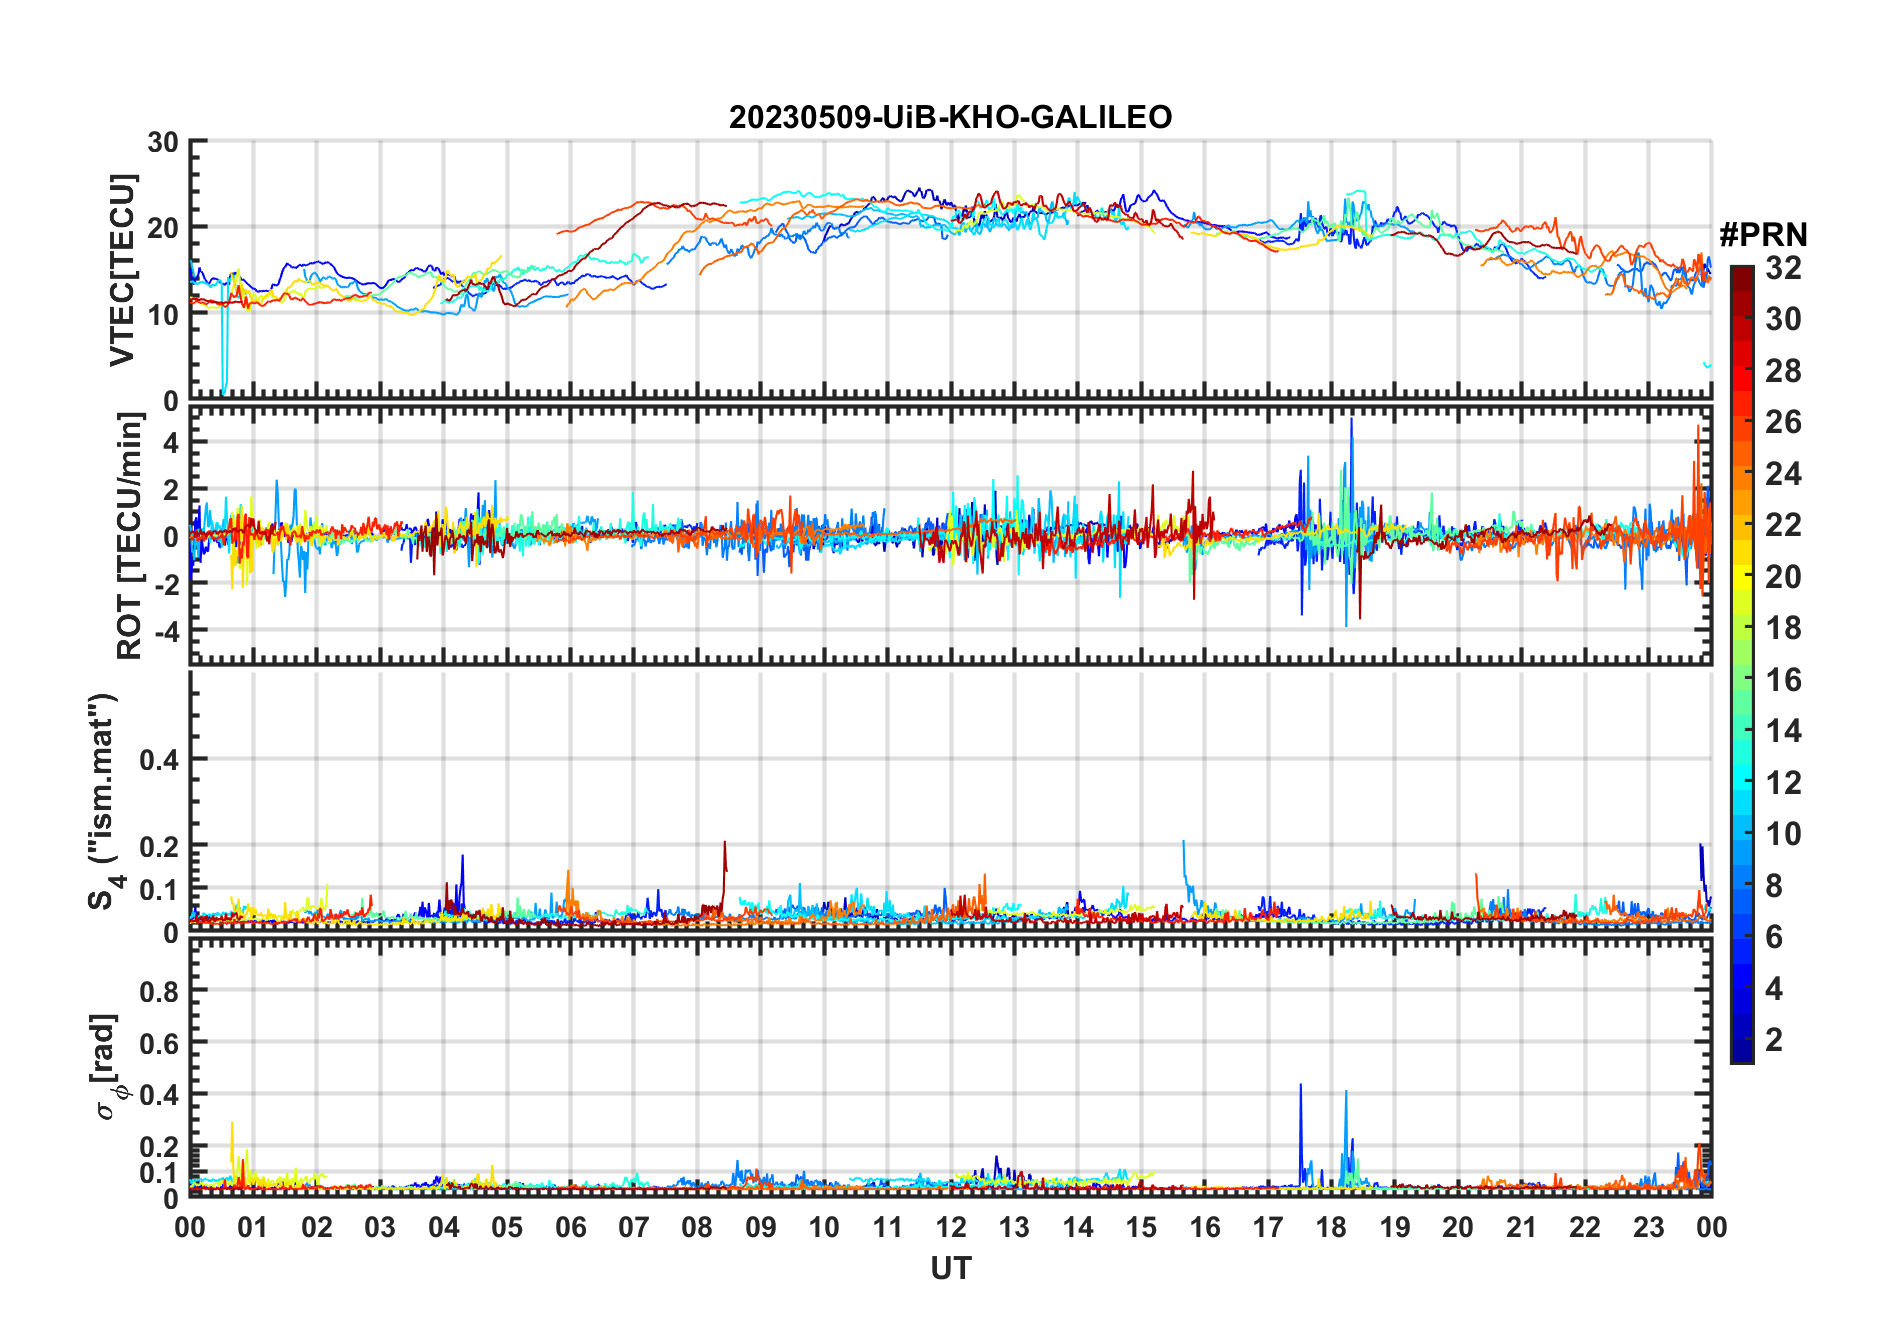The height and width of the screenshot is (1330, 1902).
Task: Select the 0.4 tick on the σφ axis
Action: [x=160, y=1095]
